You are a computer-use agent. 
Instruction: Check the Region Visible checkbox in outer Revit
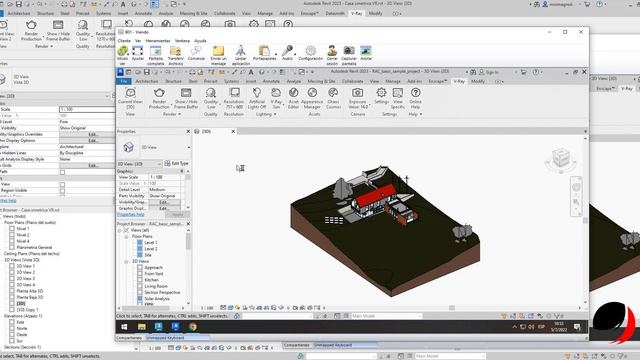pyautogui.click(x=62, y=191)
